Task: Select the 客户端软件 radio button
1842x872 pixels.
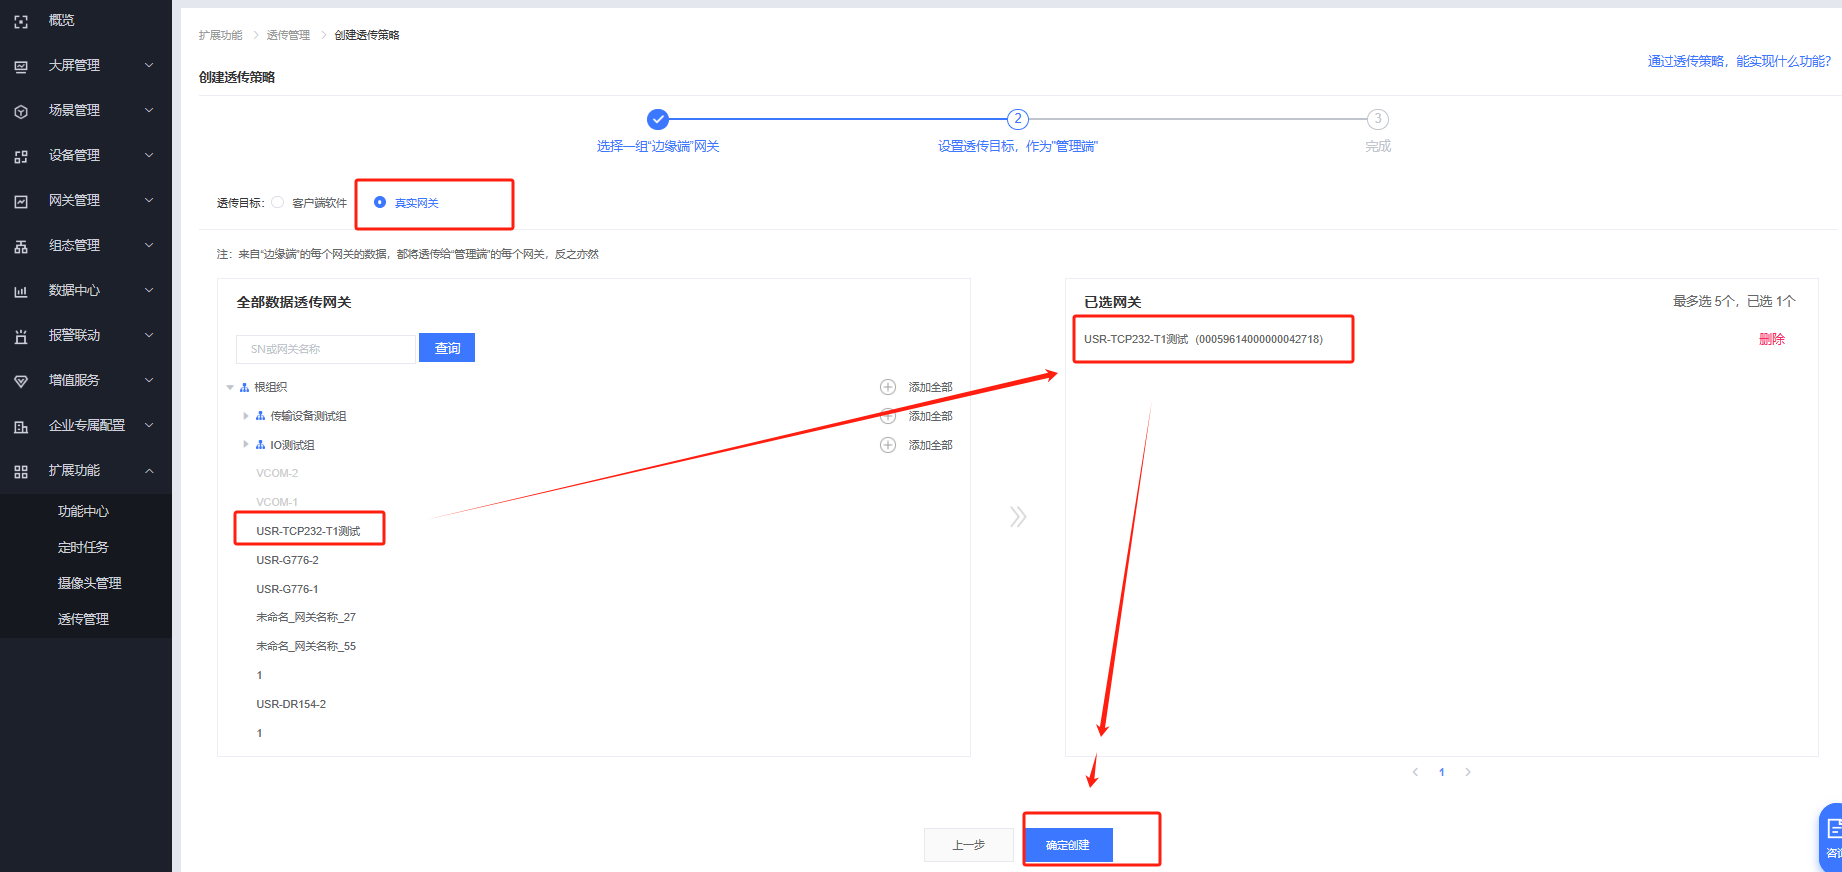Action: (x=278, y=202)
